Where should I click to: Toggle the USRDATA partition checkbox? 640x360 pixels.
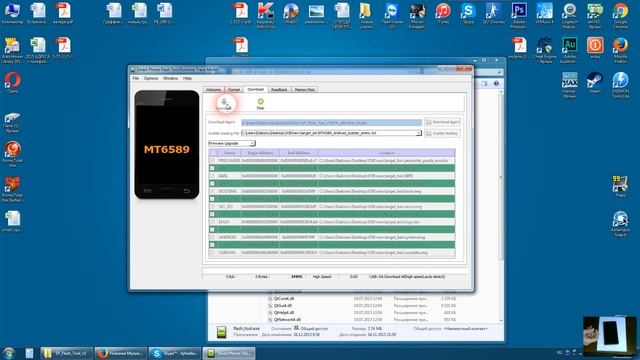point(212,253)
